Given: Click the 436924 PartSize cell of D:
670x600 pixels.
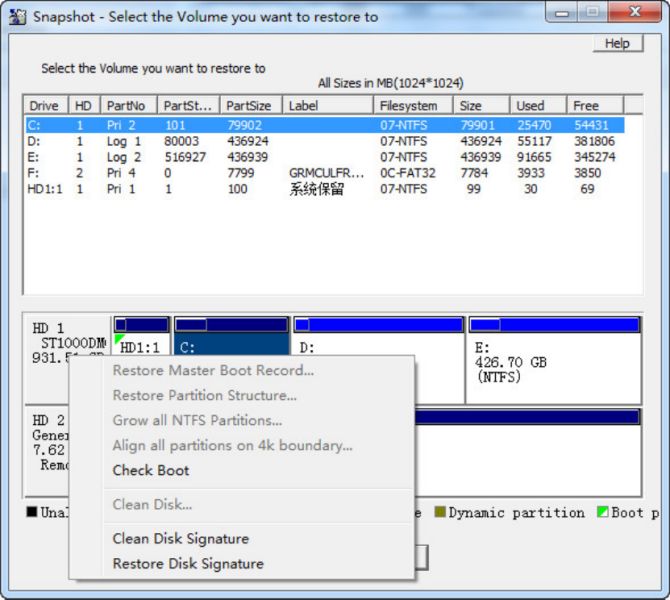Looking at the screenshot, I should click(x=248, y=141).
